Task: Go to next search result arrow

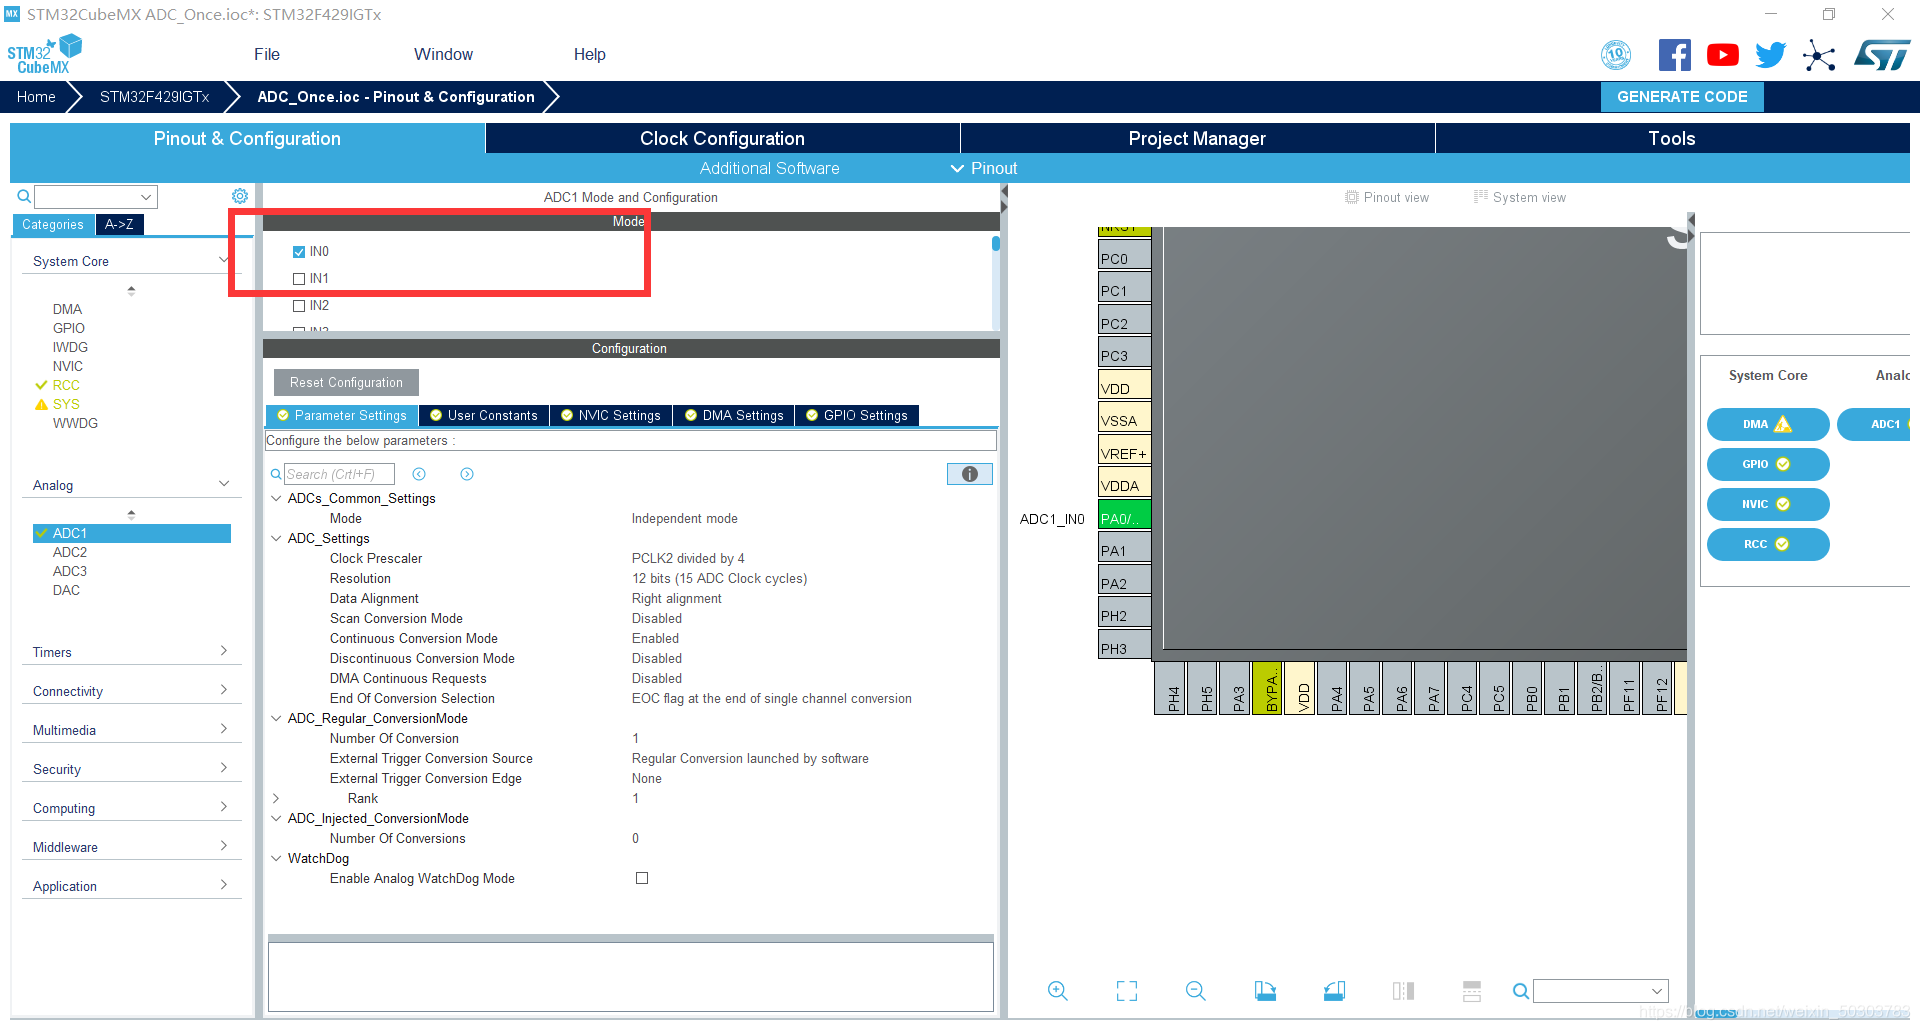Action: [x=467, y=474]
